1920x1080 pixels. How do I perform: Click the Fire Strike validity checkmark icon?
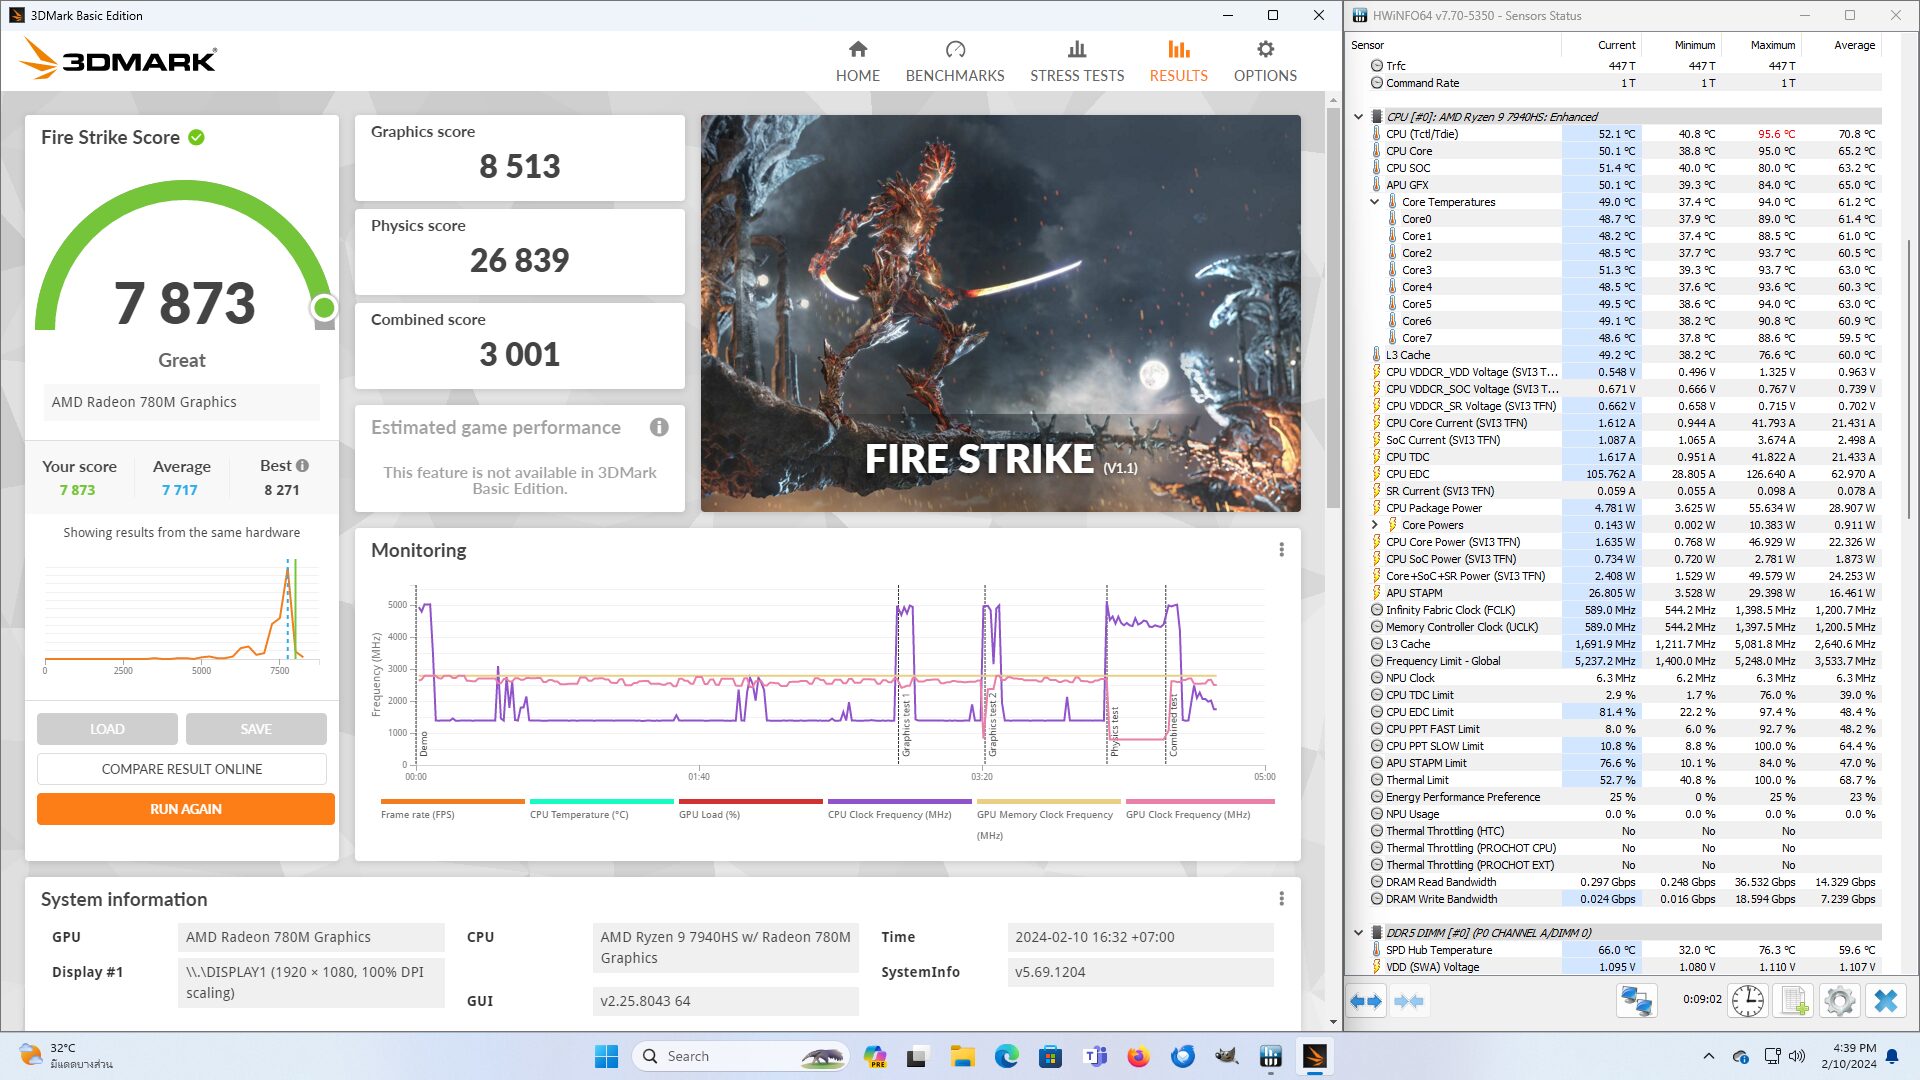(x=197, y=137)
